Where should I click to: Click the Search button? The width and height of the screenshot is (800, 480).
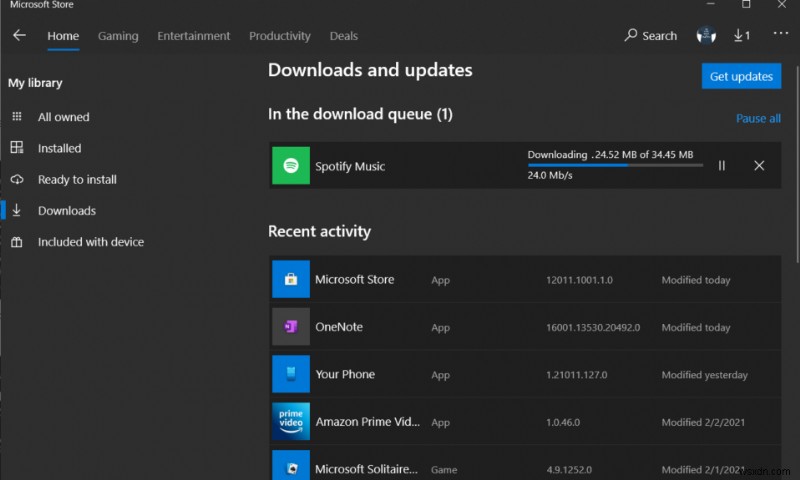[651, 35]
